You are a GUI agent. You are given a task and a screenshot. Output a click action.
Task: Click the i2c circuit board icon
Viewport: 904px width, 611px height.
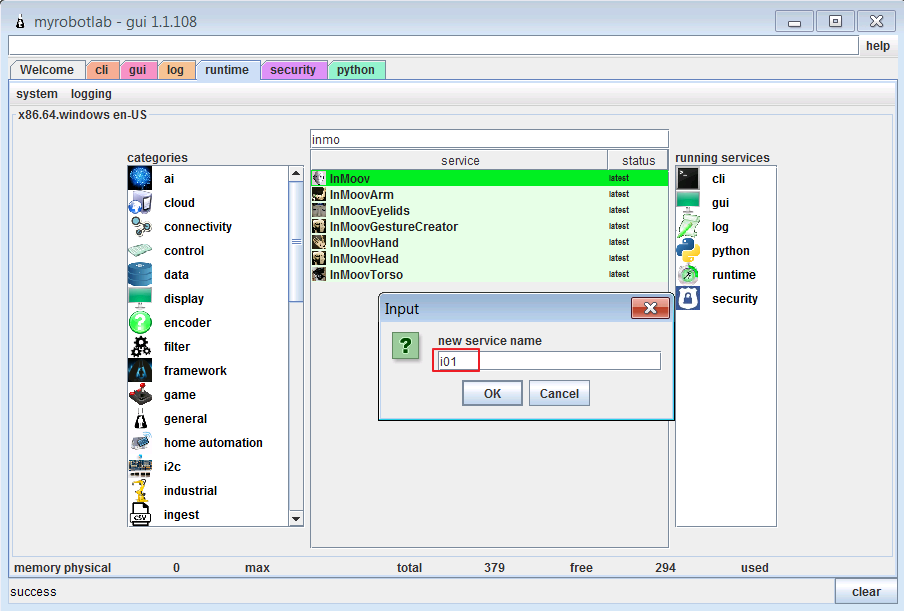(140, 467)
